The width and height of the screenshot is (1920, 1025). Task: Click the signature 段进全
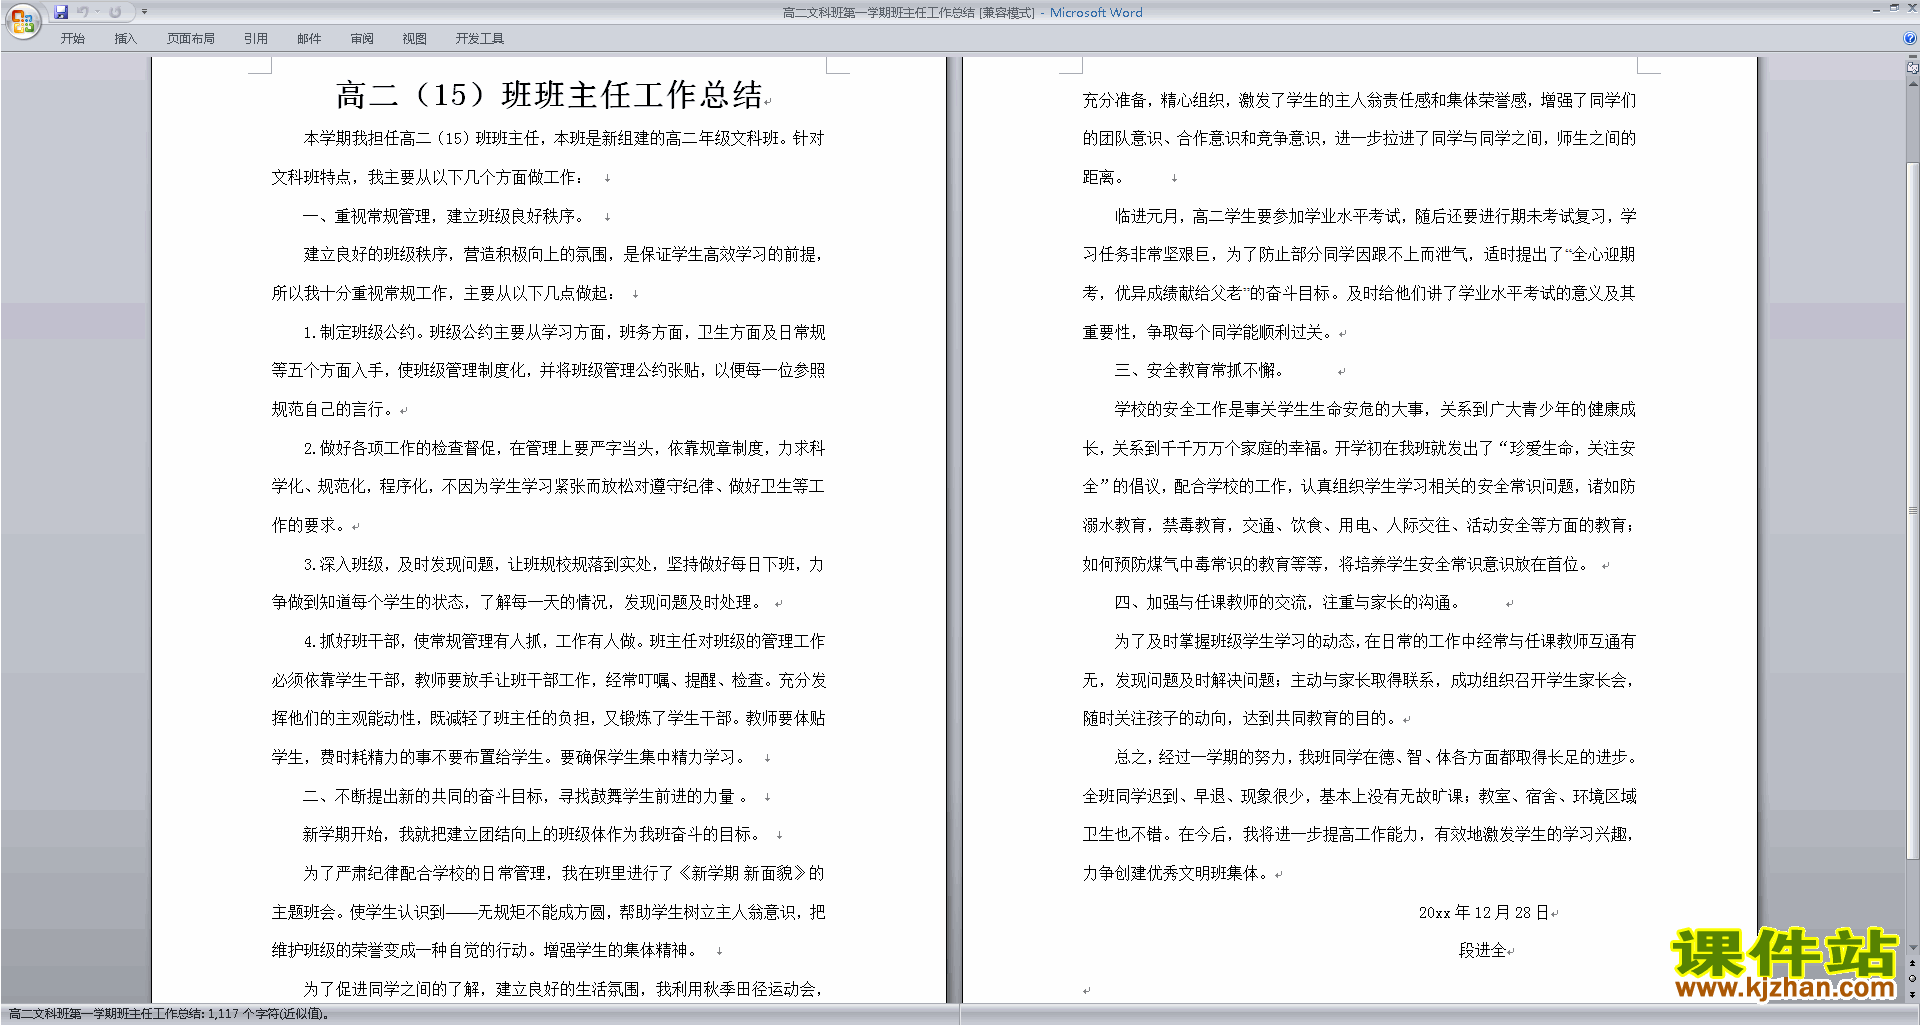point(1482,950)
